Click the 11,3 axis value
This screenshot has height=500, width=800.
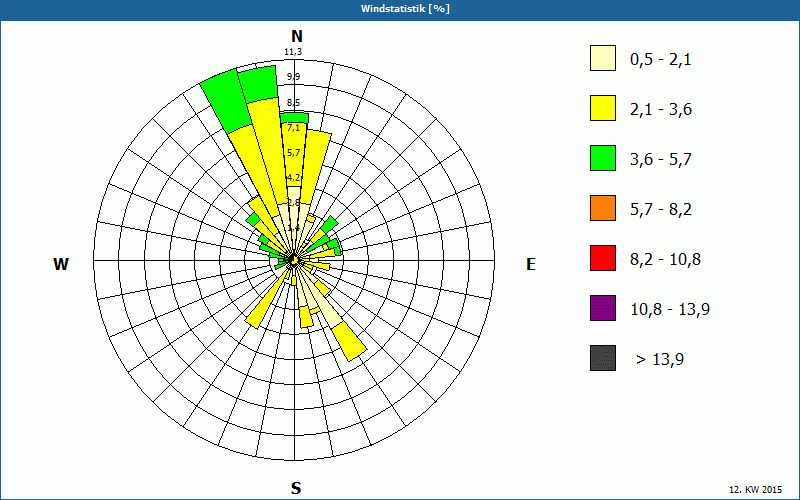[x=293, y=52]
